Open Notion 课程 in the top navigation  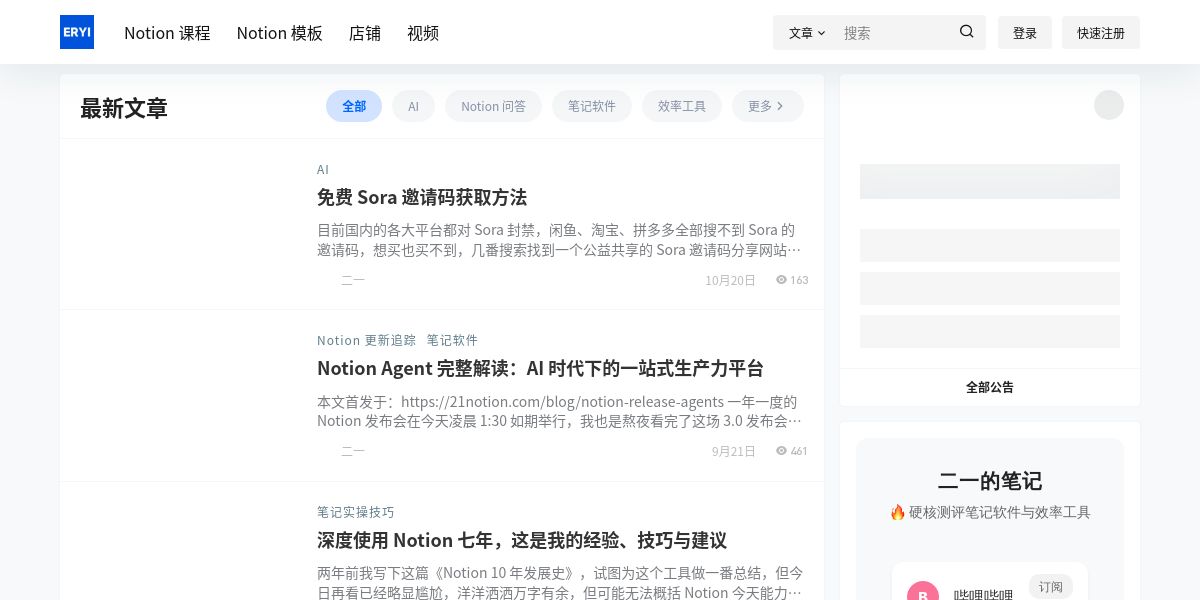167,33
